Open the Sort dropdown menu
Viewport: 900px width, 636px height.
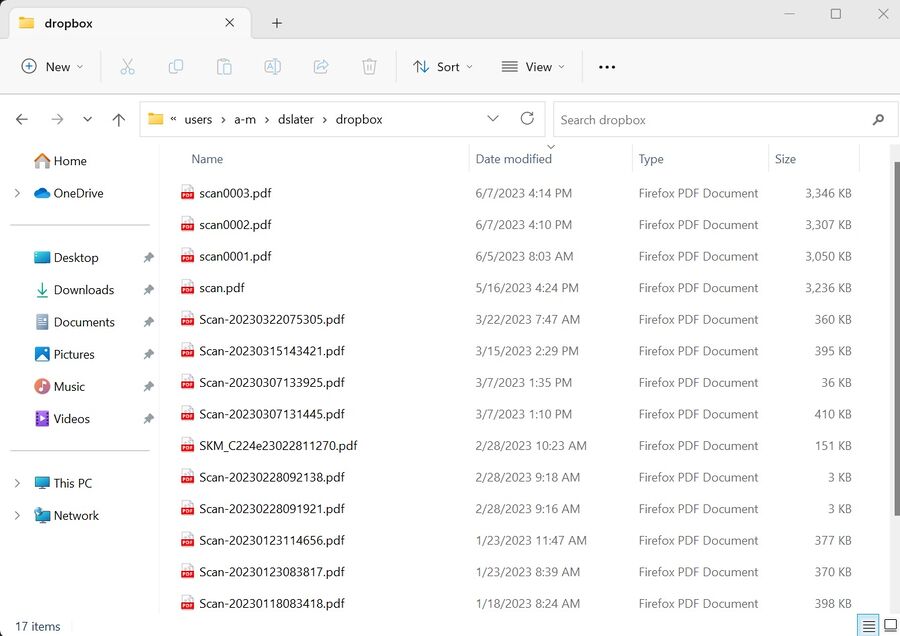click(443, 67)
